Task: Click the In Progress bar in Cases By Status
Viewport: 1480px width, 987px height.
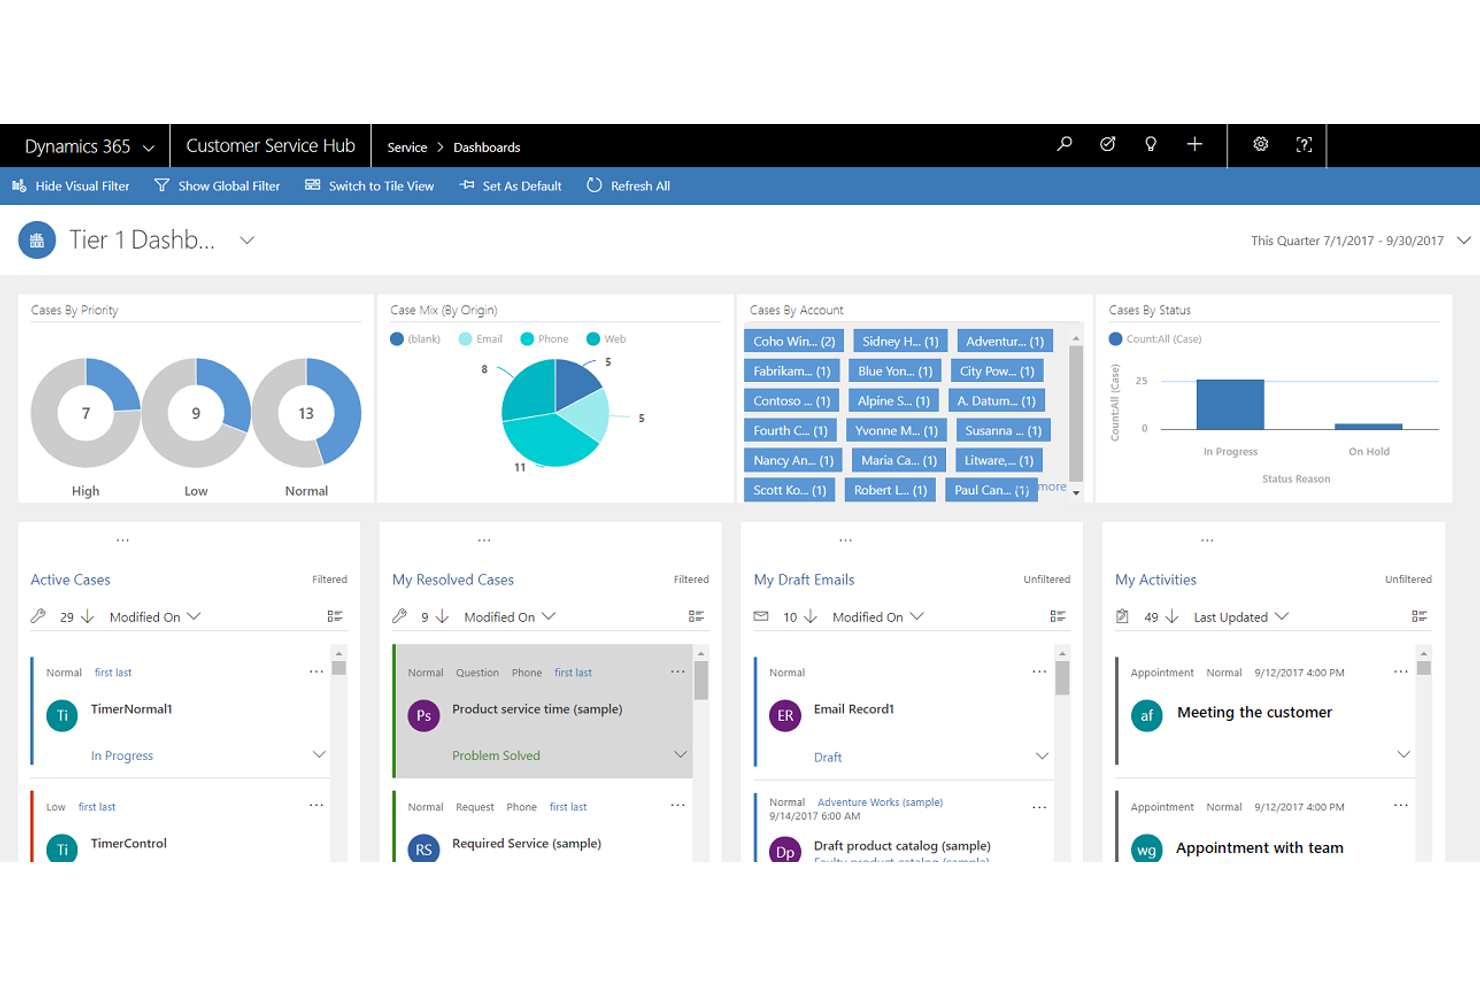Action: (x=1230, y=405)
